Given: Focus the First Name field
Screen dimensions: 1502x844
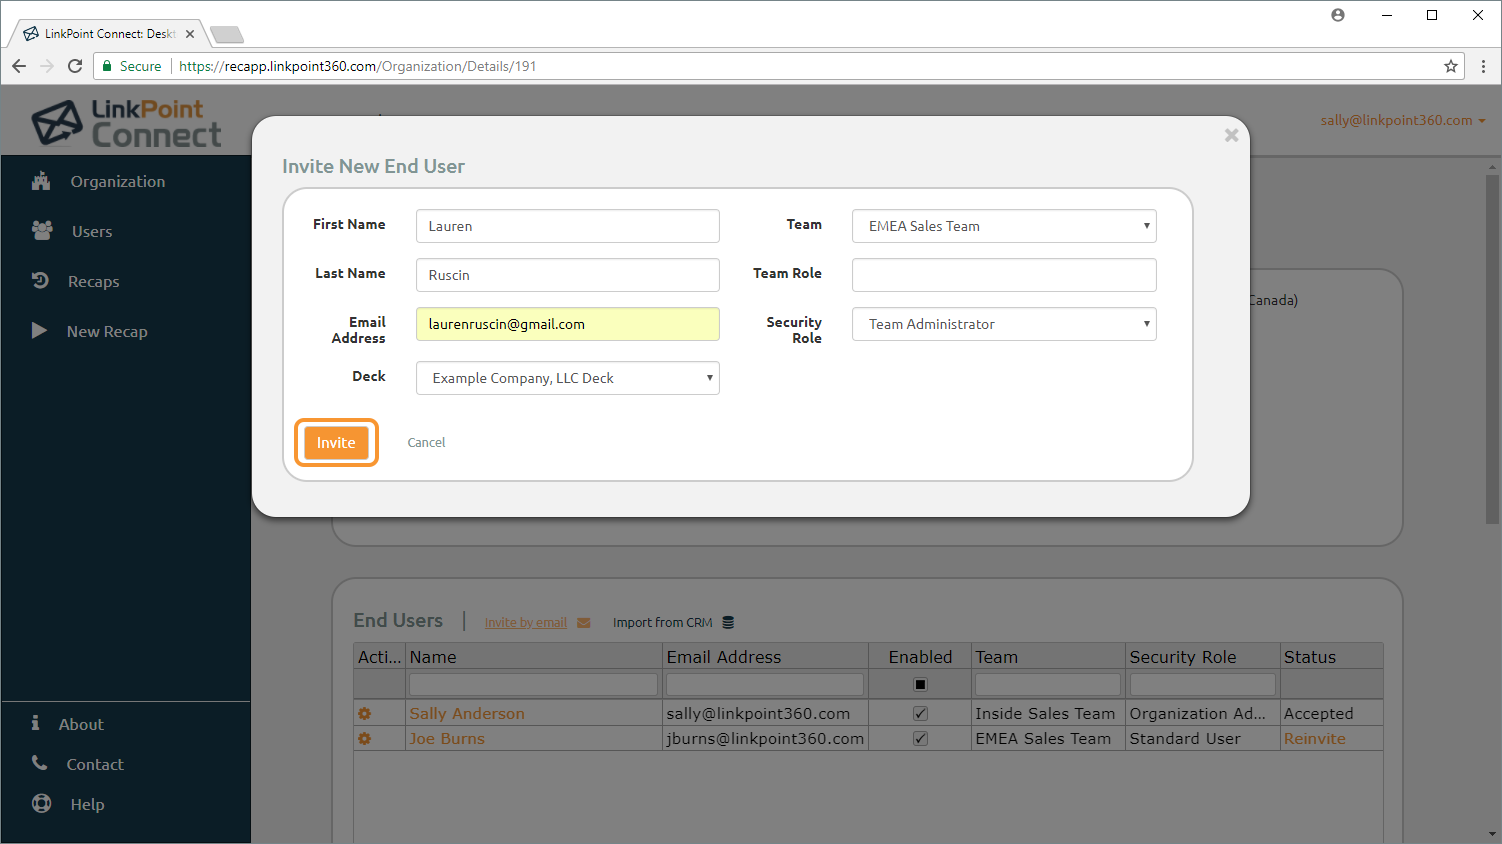Looking at the screenshot, I should pos(568,226).
